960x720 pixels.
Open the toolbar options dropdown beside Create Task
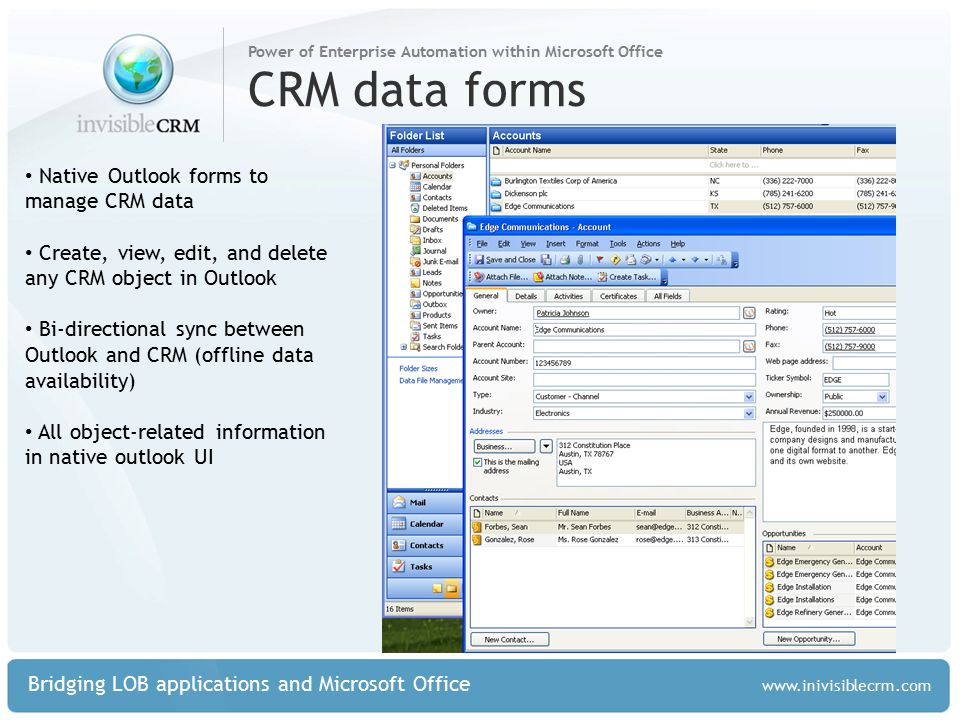pos(664,279)
